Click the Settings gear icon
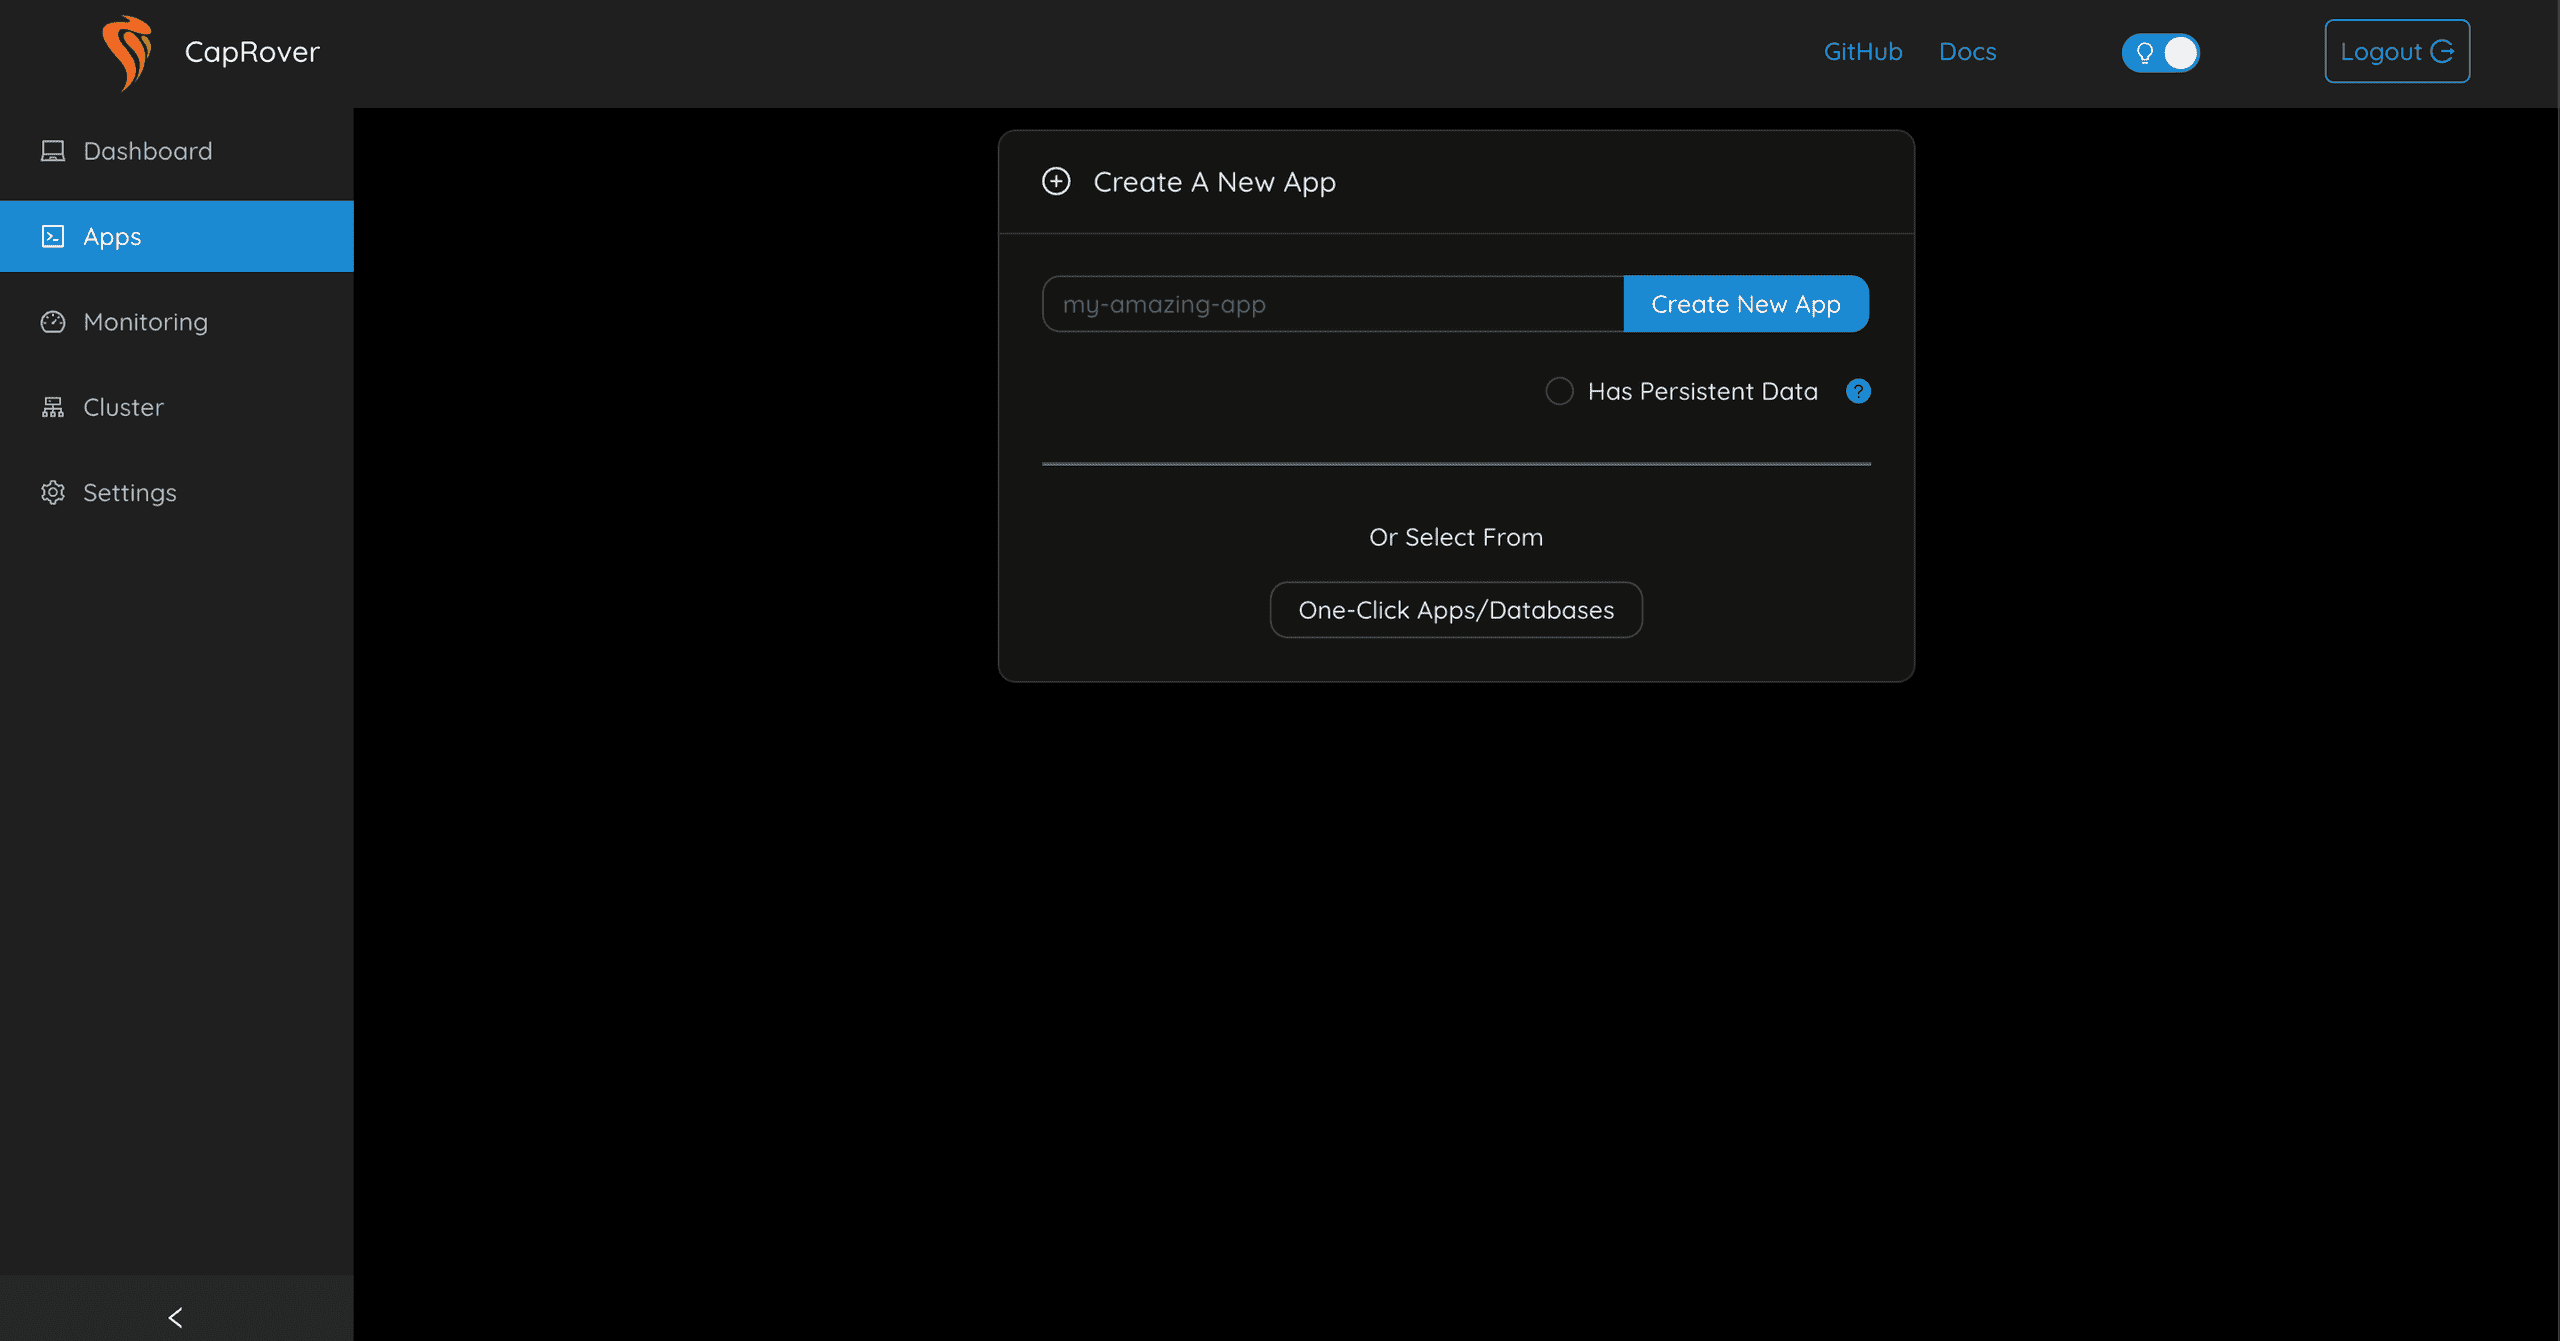 pos(53,492)
